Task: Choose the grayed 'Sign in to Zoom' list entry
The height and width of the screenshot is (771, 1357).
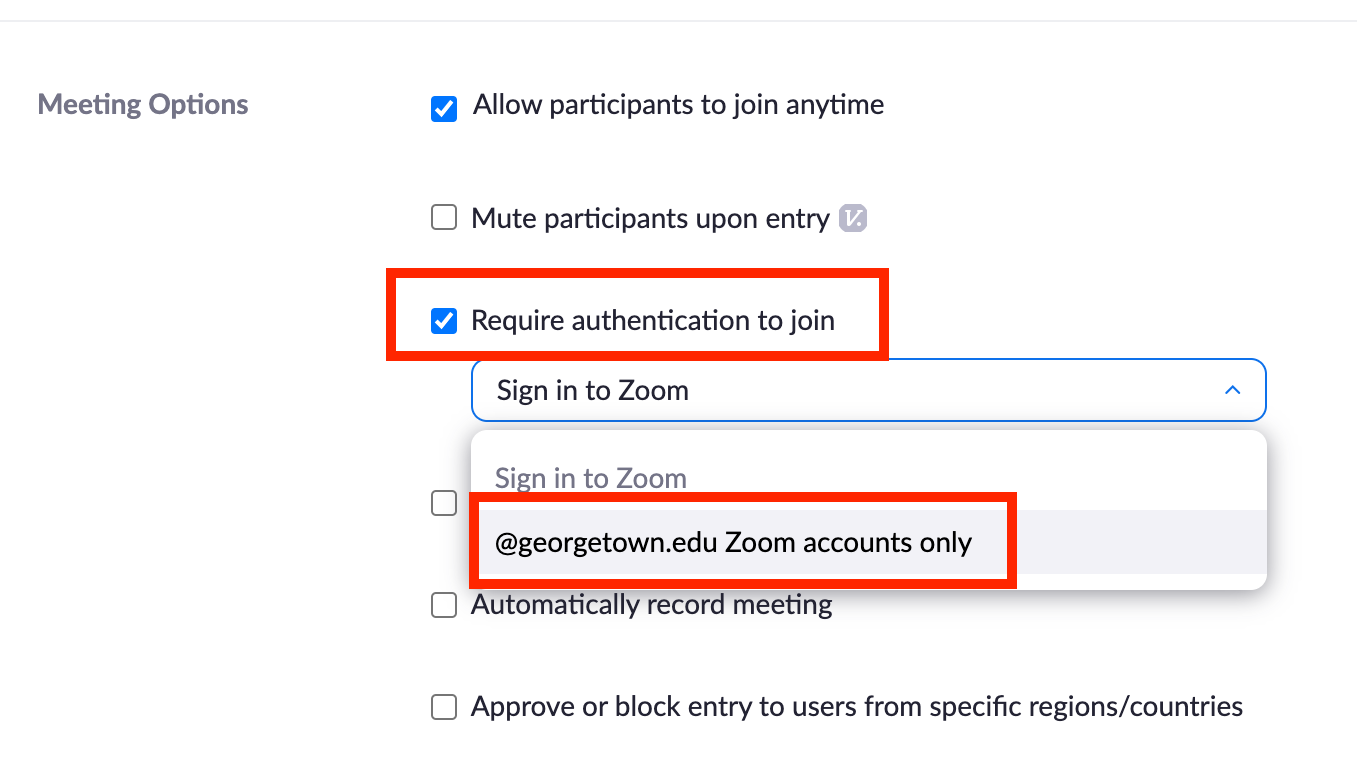Action: pos(591,478)
